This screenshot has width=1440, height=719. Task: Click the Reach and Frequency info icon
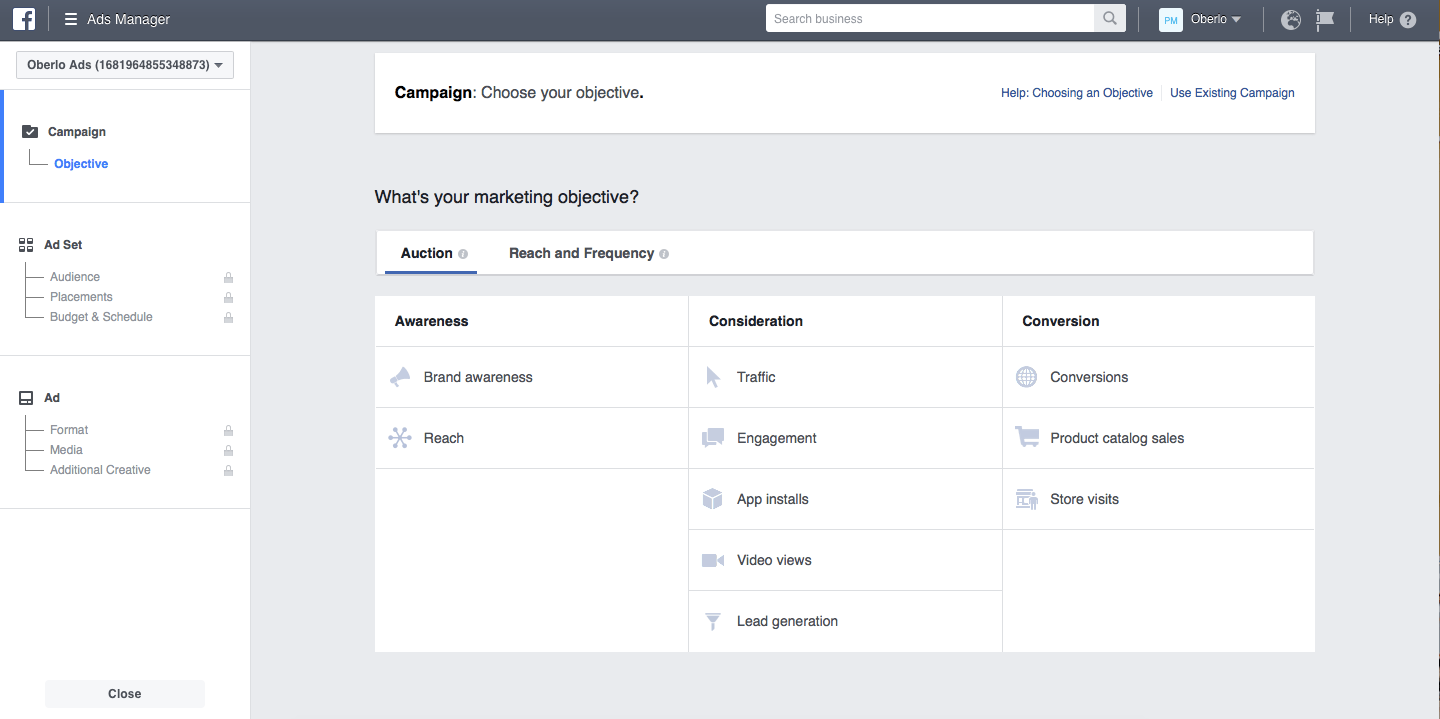click(664, 254)
